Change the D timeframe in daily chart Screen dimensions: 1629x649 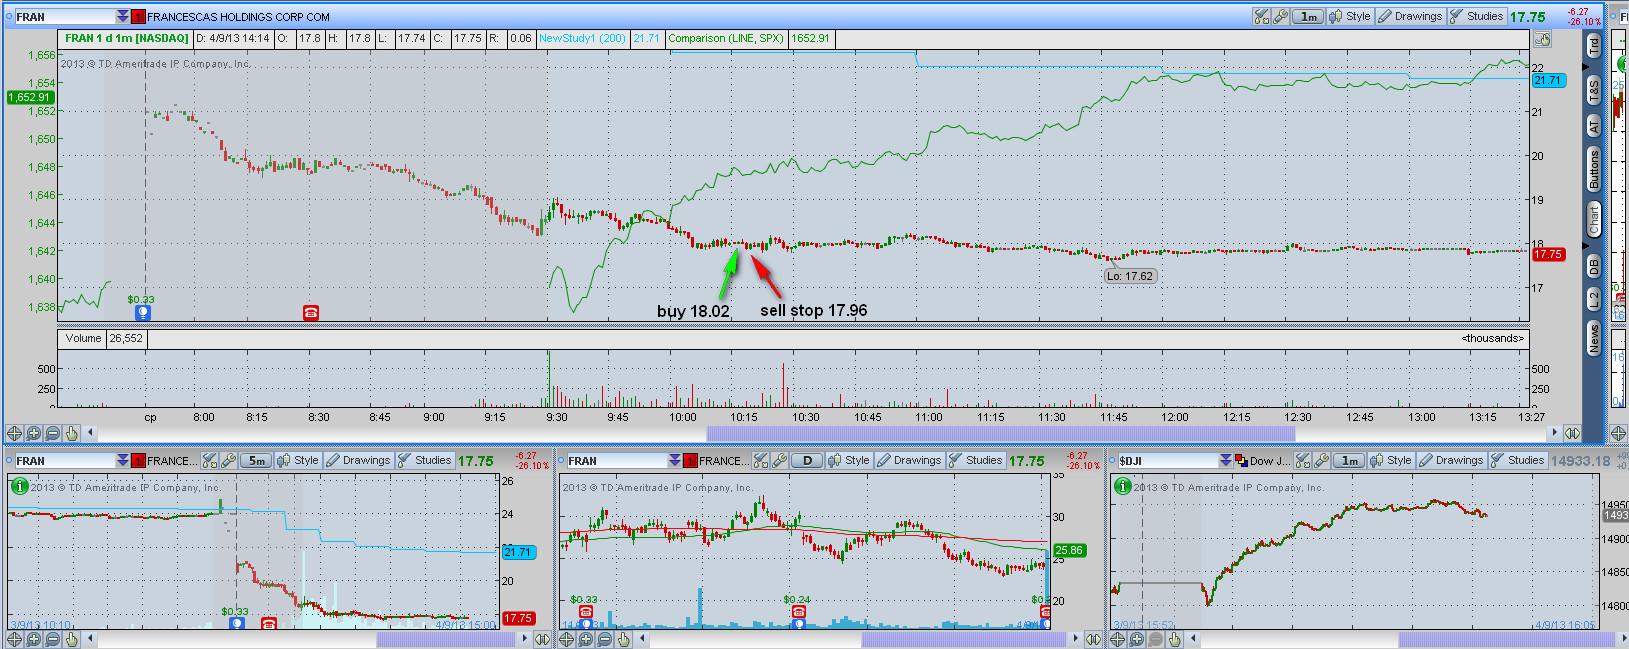[807, 460]
